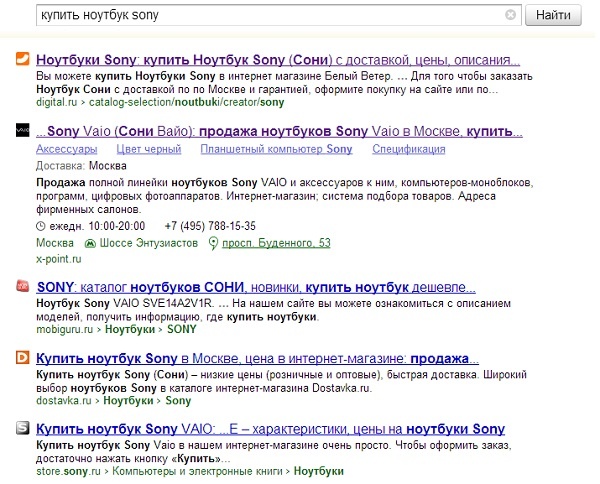Click the metro icon beside Шоссе Энтузиастов
The height and width of the screenshot is (484, 600).
90,243
